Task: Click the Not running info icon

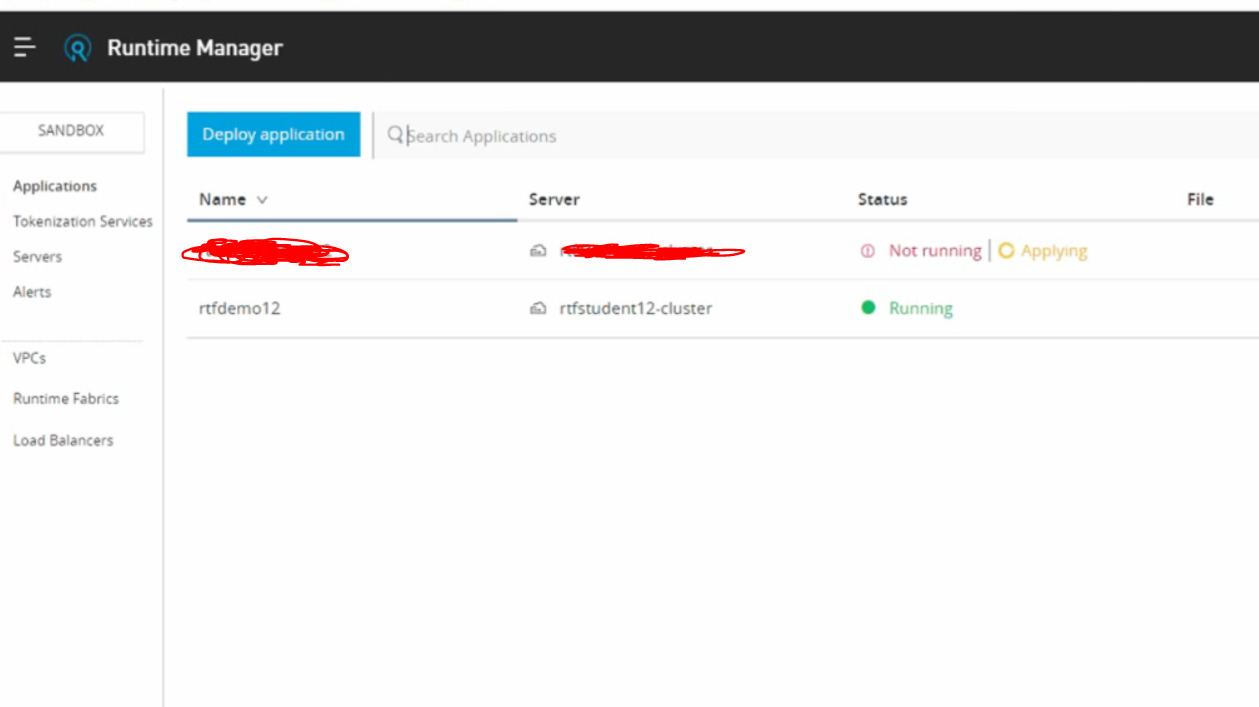Action: click(867, 251)
